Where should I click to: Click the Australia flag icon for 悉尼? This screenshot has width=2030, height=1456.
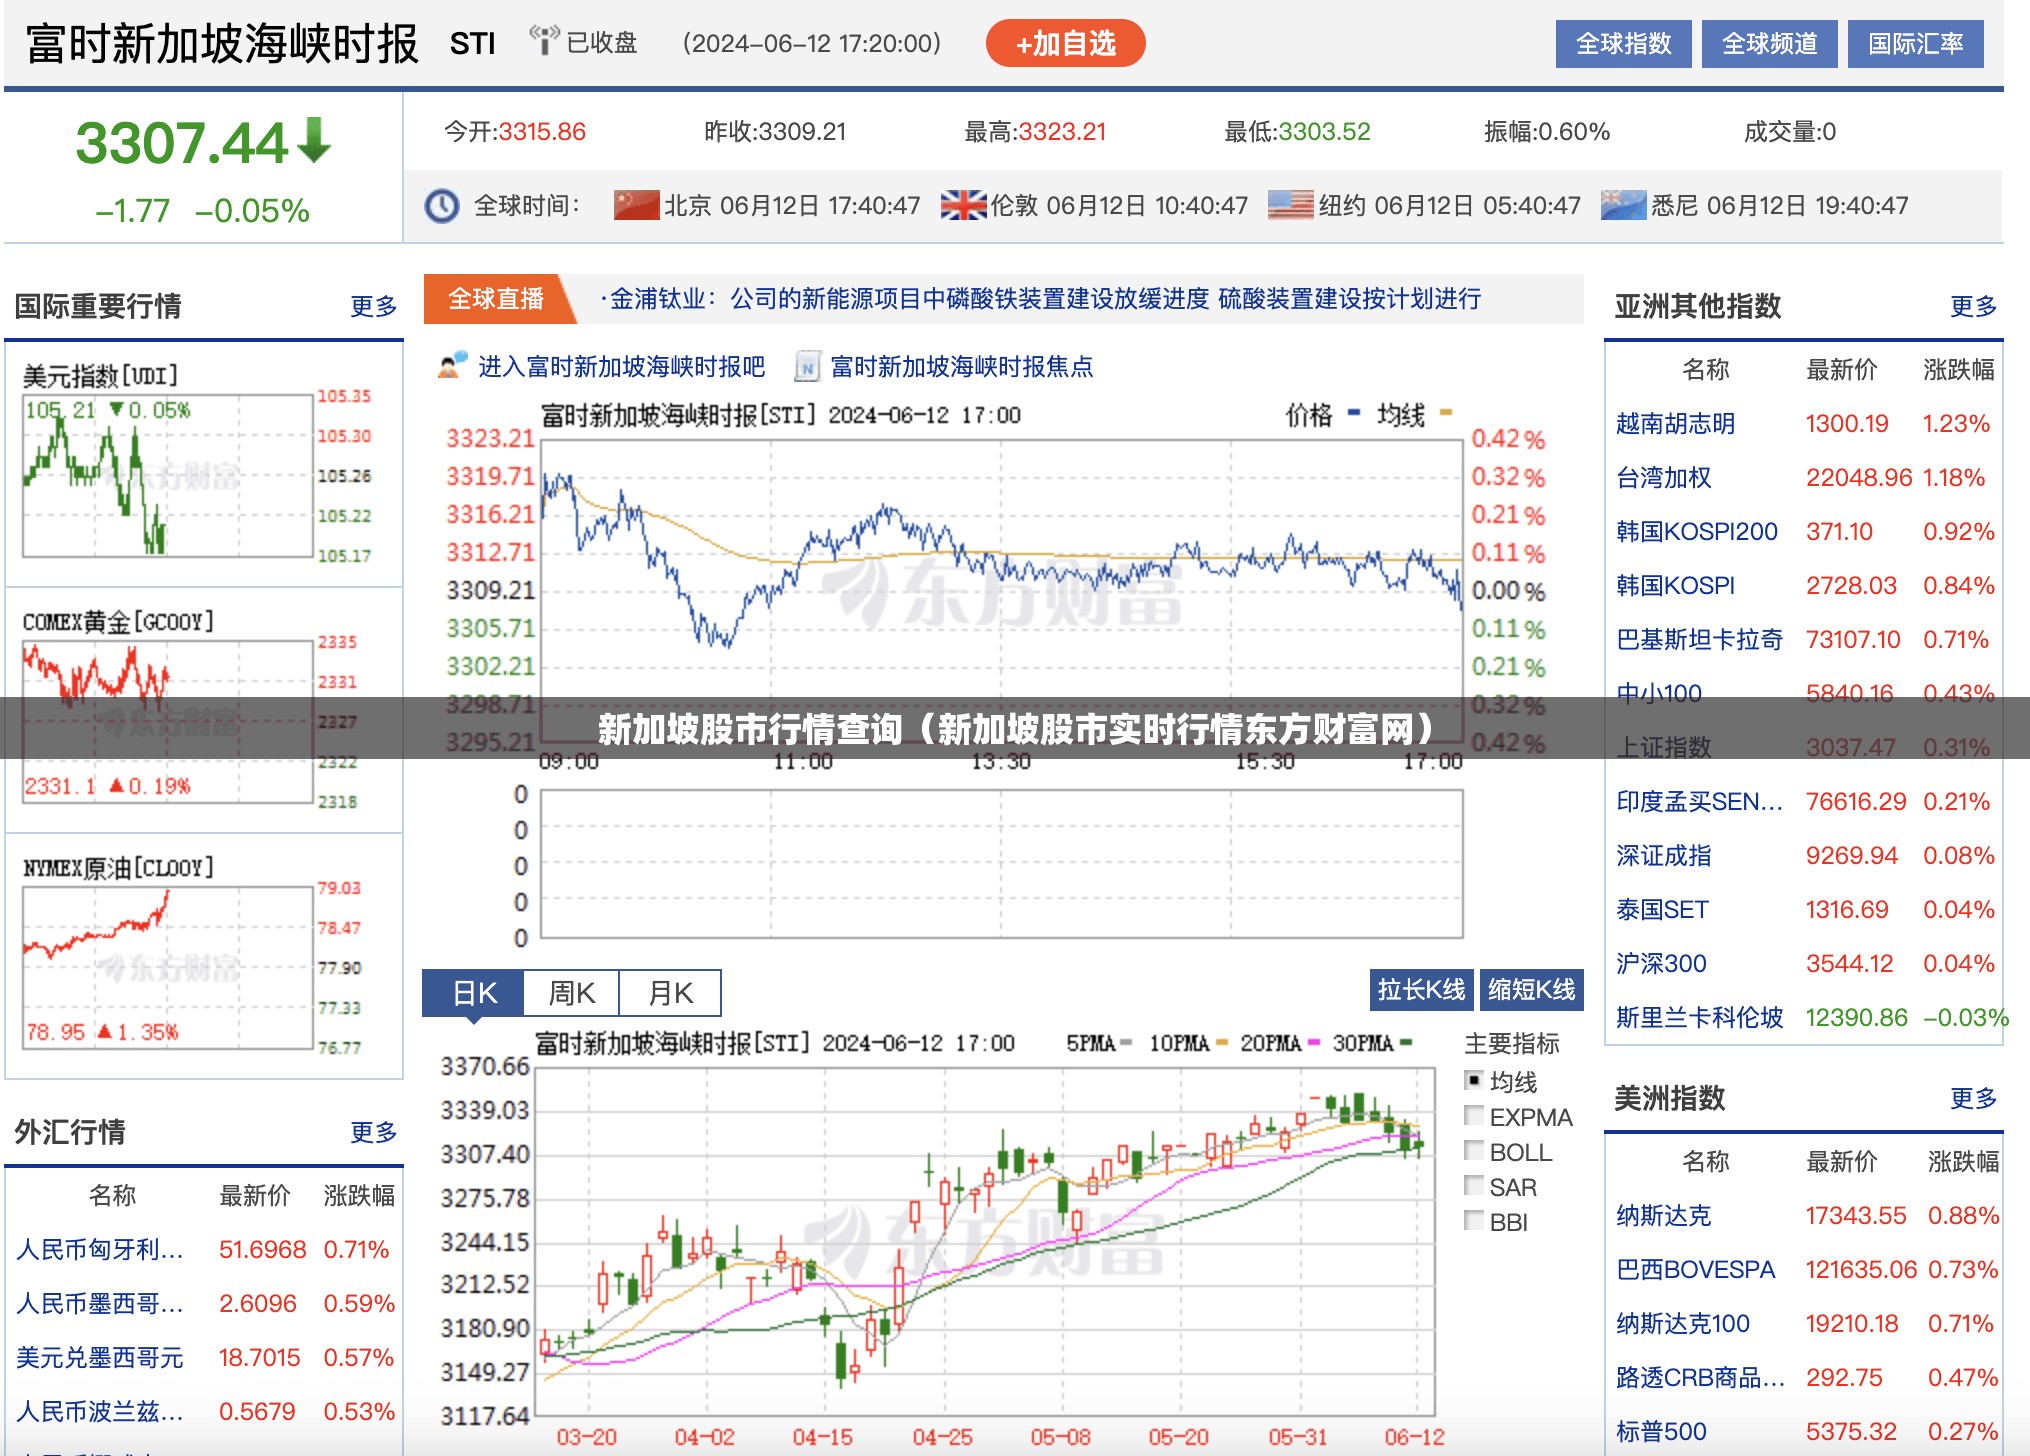point(1623,205)
